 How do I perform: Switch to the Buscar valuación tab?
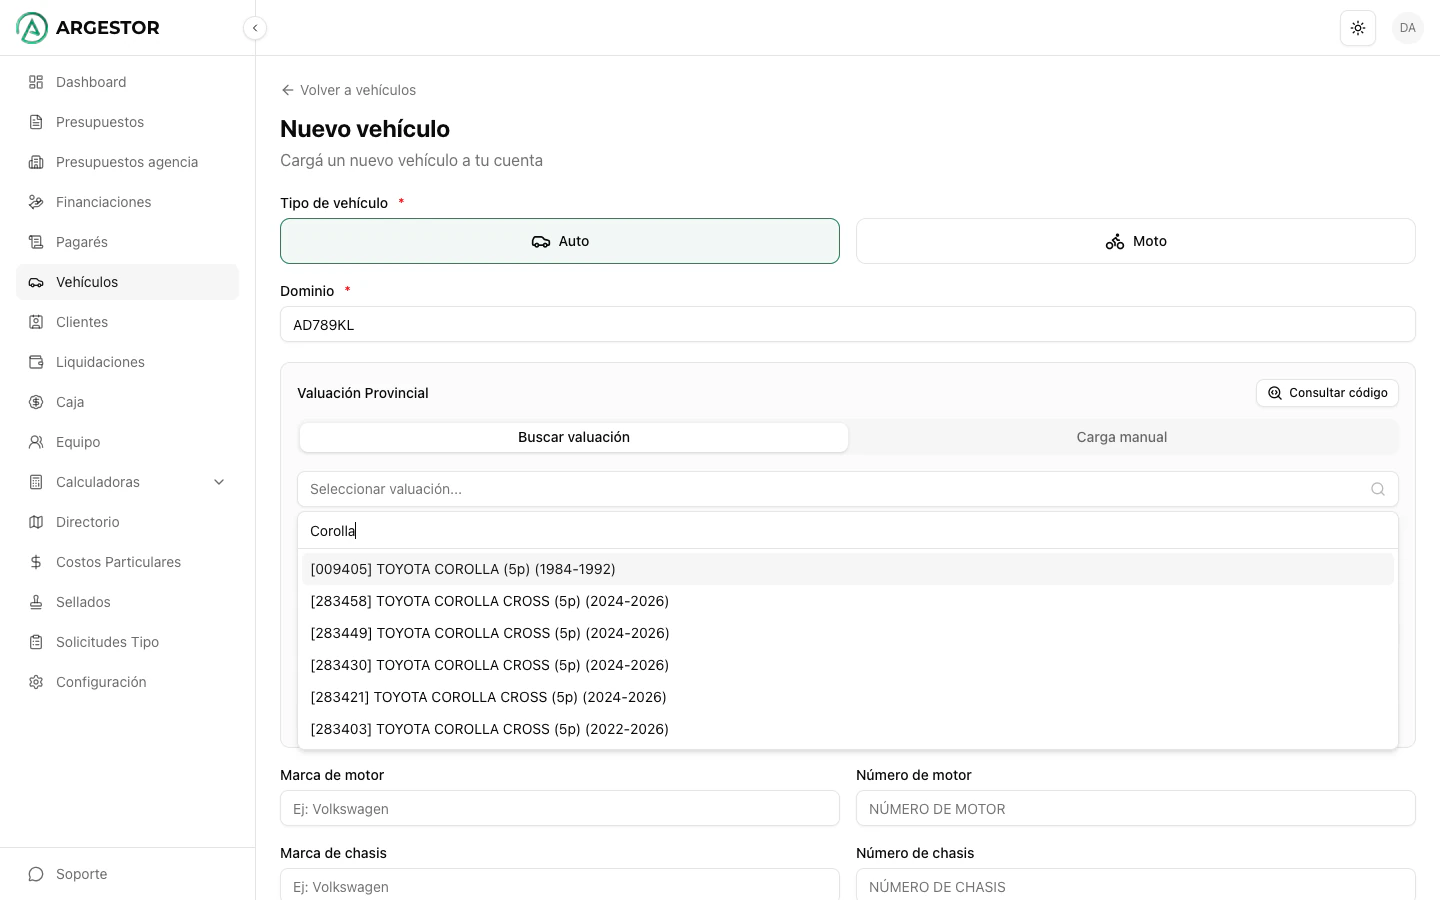click(574, 437)
